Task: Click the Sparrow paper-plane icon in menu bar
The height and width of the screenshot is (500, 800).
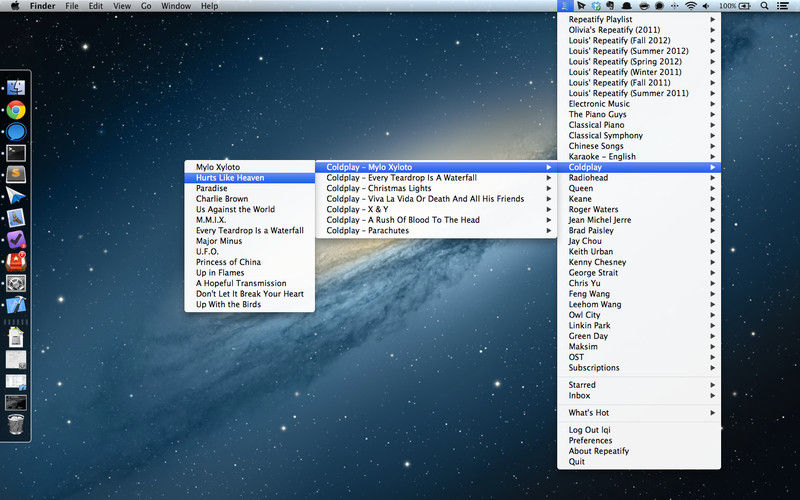Action: pos(581,6)
